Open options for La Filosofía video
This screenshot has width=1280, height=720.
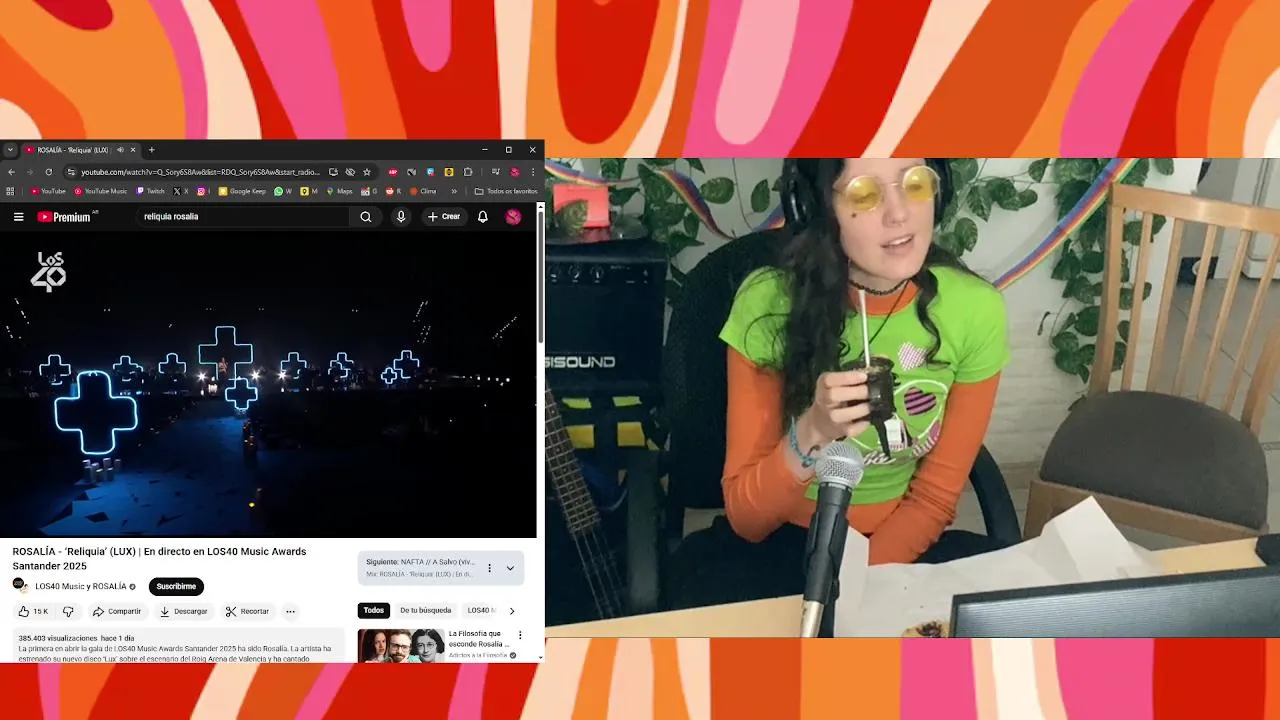tap(520, 635)
